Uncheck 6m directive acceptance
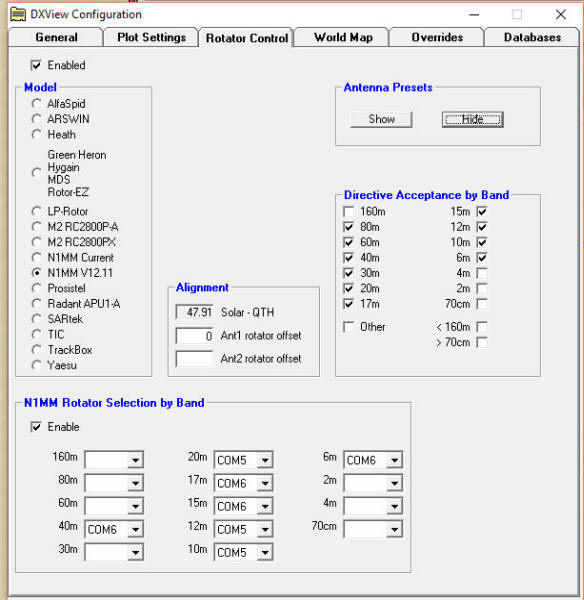 pyautogui.click(x=482, y=258)
